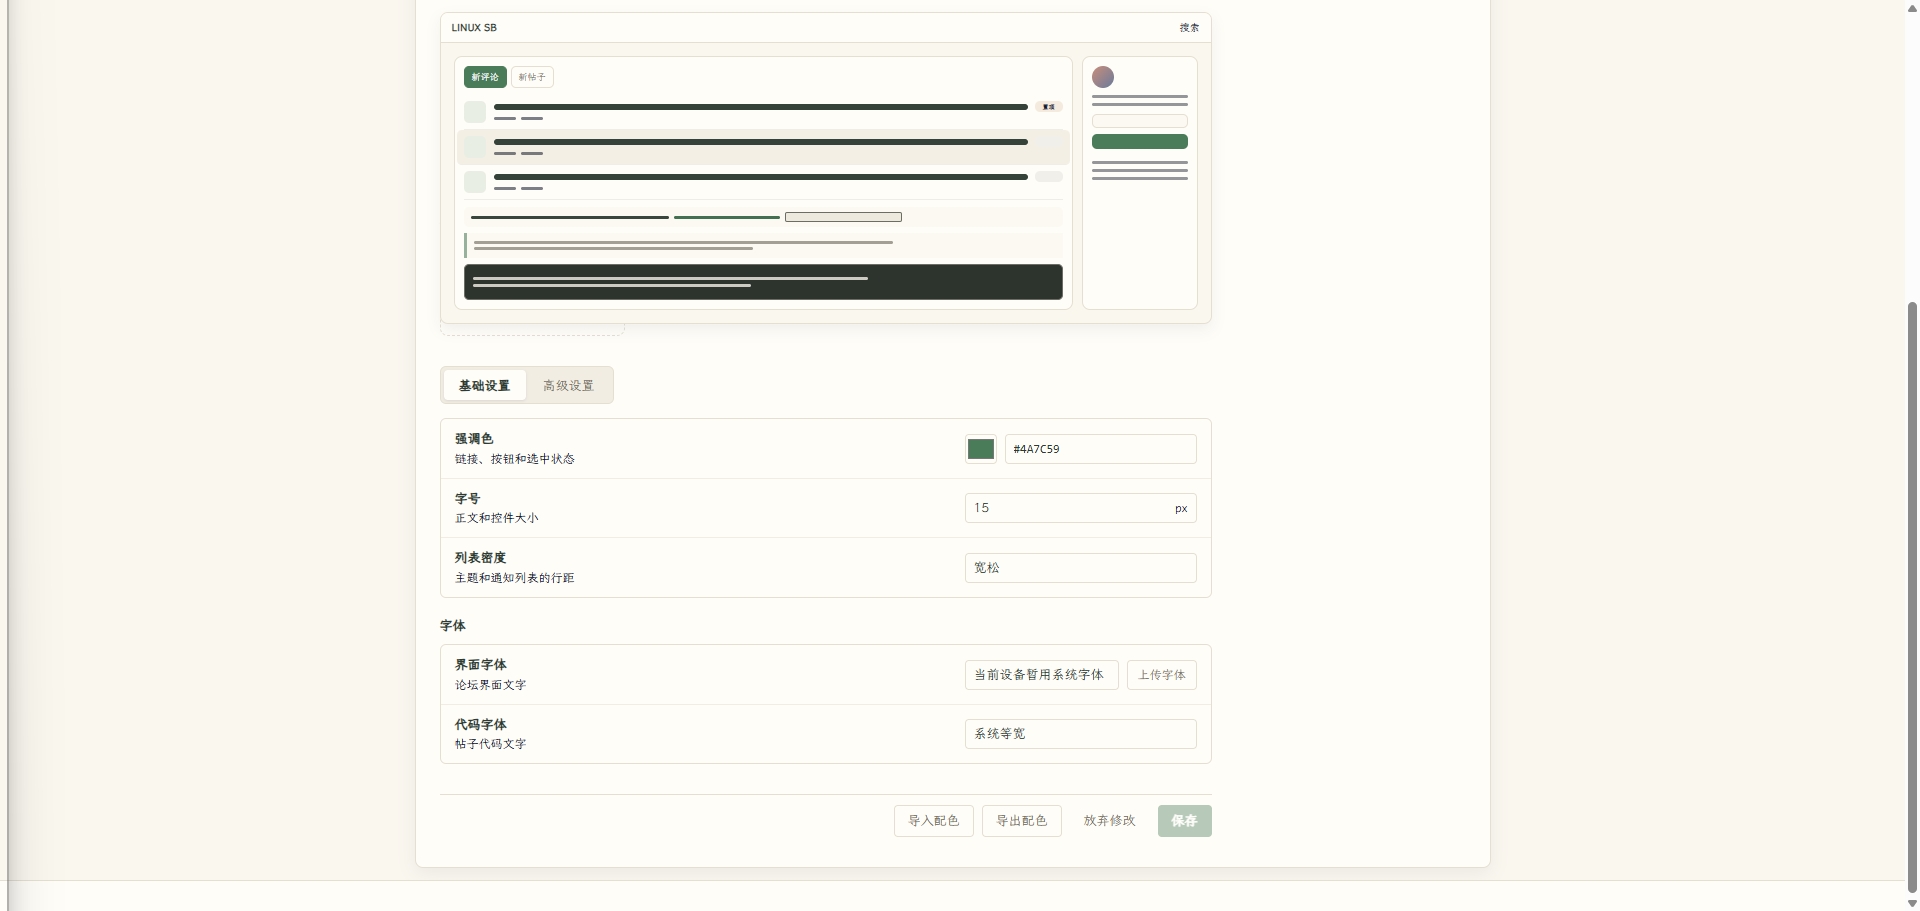Screen dimensions: 1920x911
Task: Click the #4A7C59 hex color field
Action: (x=1100, y=449)
